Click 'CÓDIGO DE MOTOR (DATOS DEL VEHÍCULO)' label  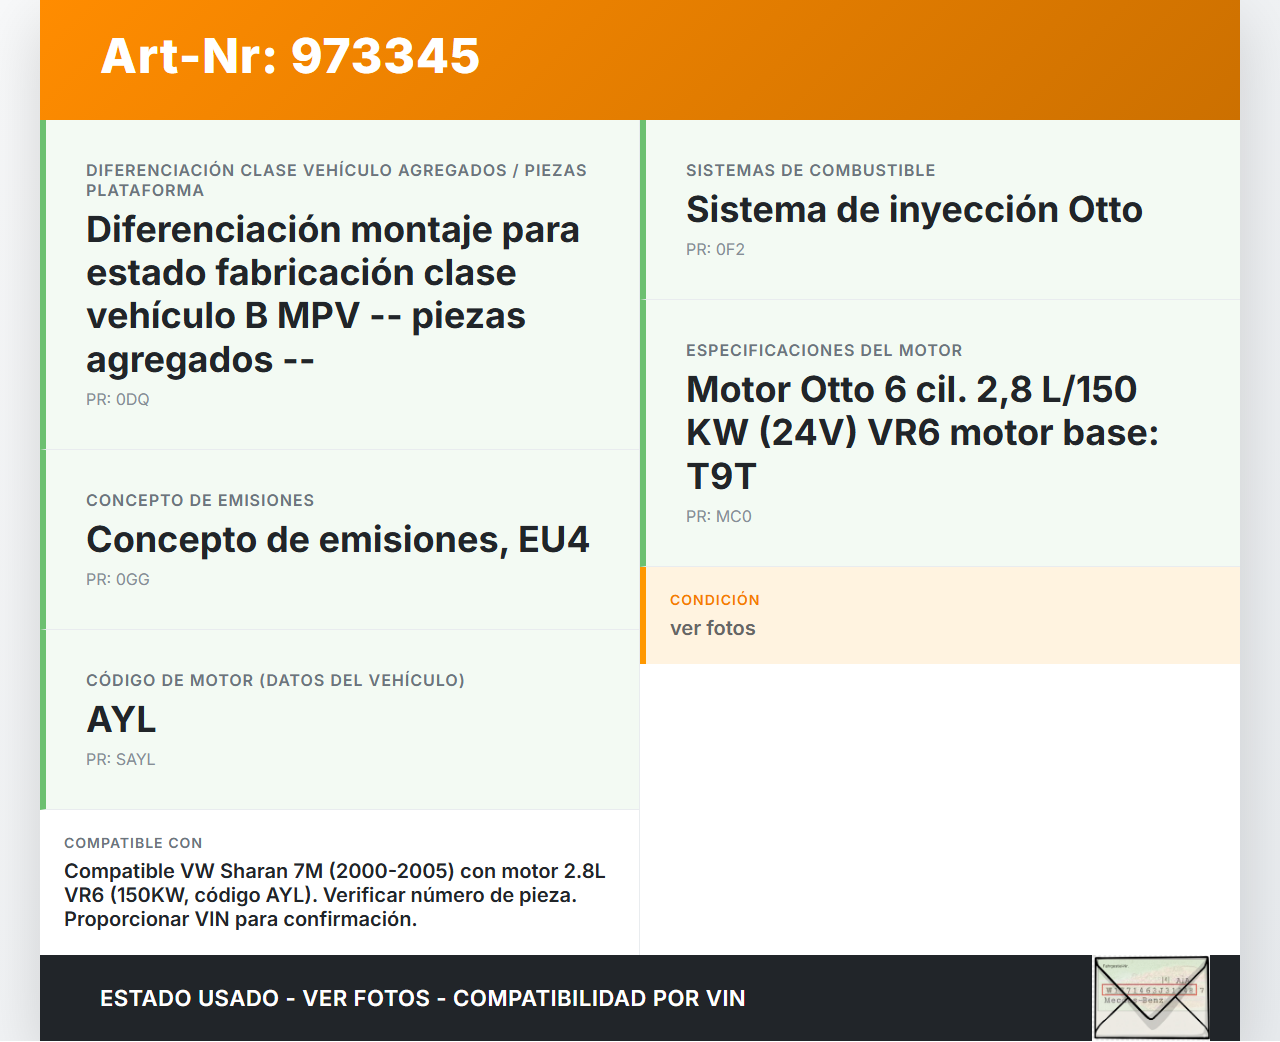[275, 681]
